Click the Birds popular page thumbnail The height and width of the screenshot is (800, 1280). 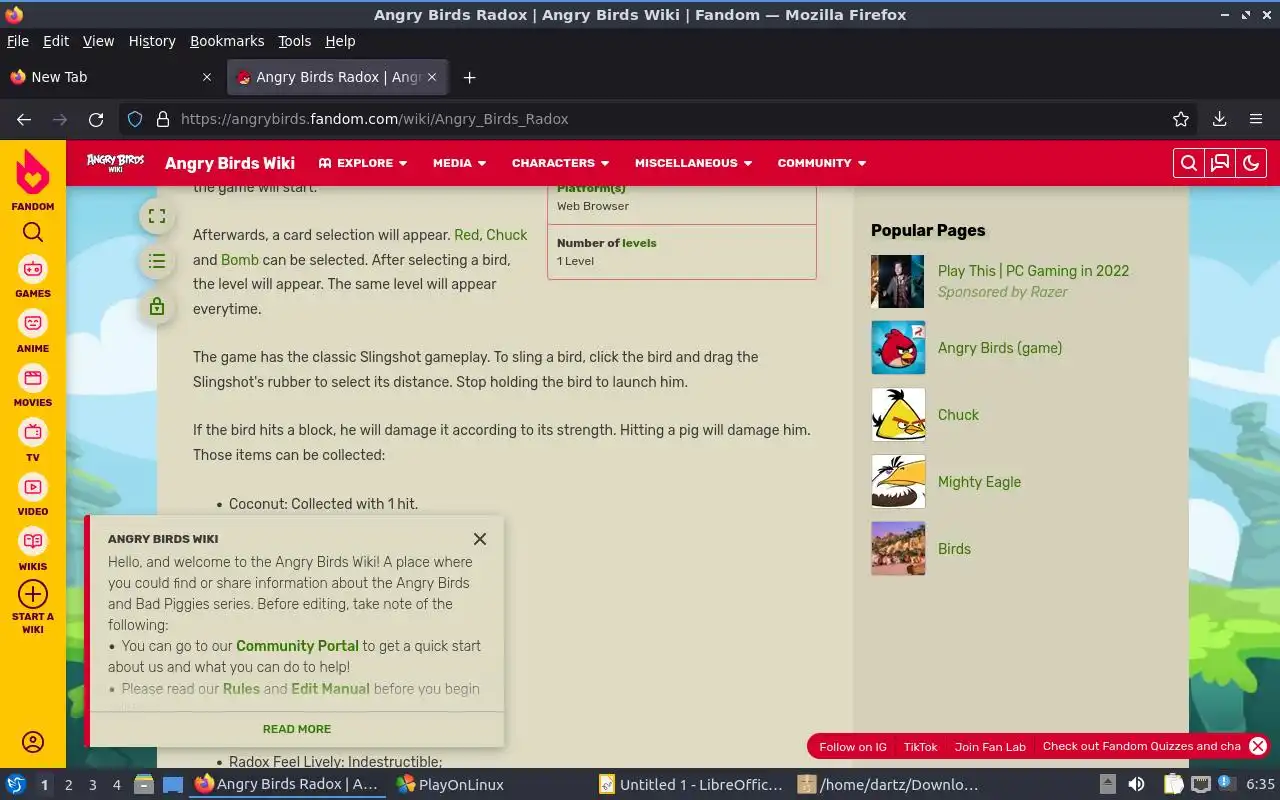click(x=898, y=548)
